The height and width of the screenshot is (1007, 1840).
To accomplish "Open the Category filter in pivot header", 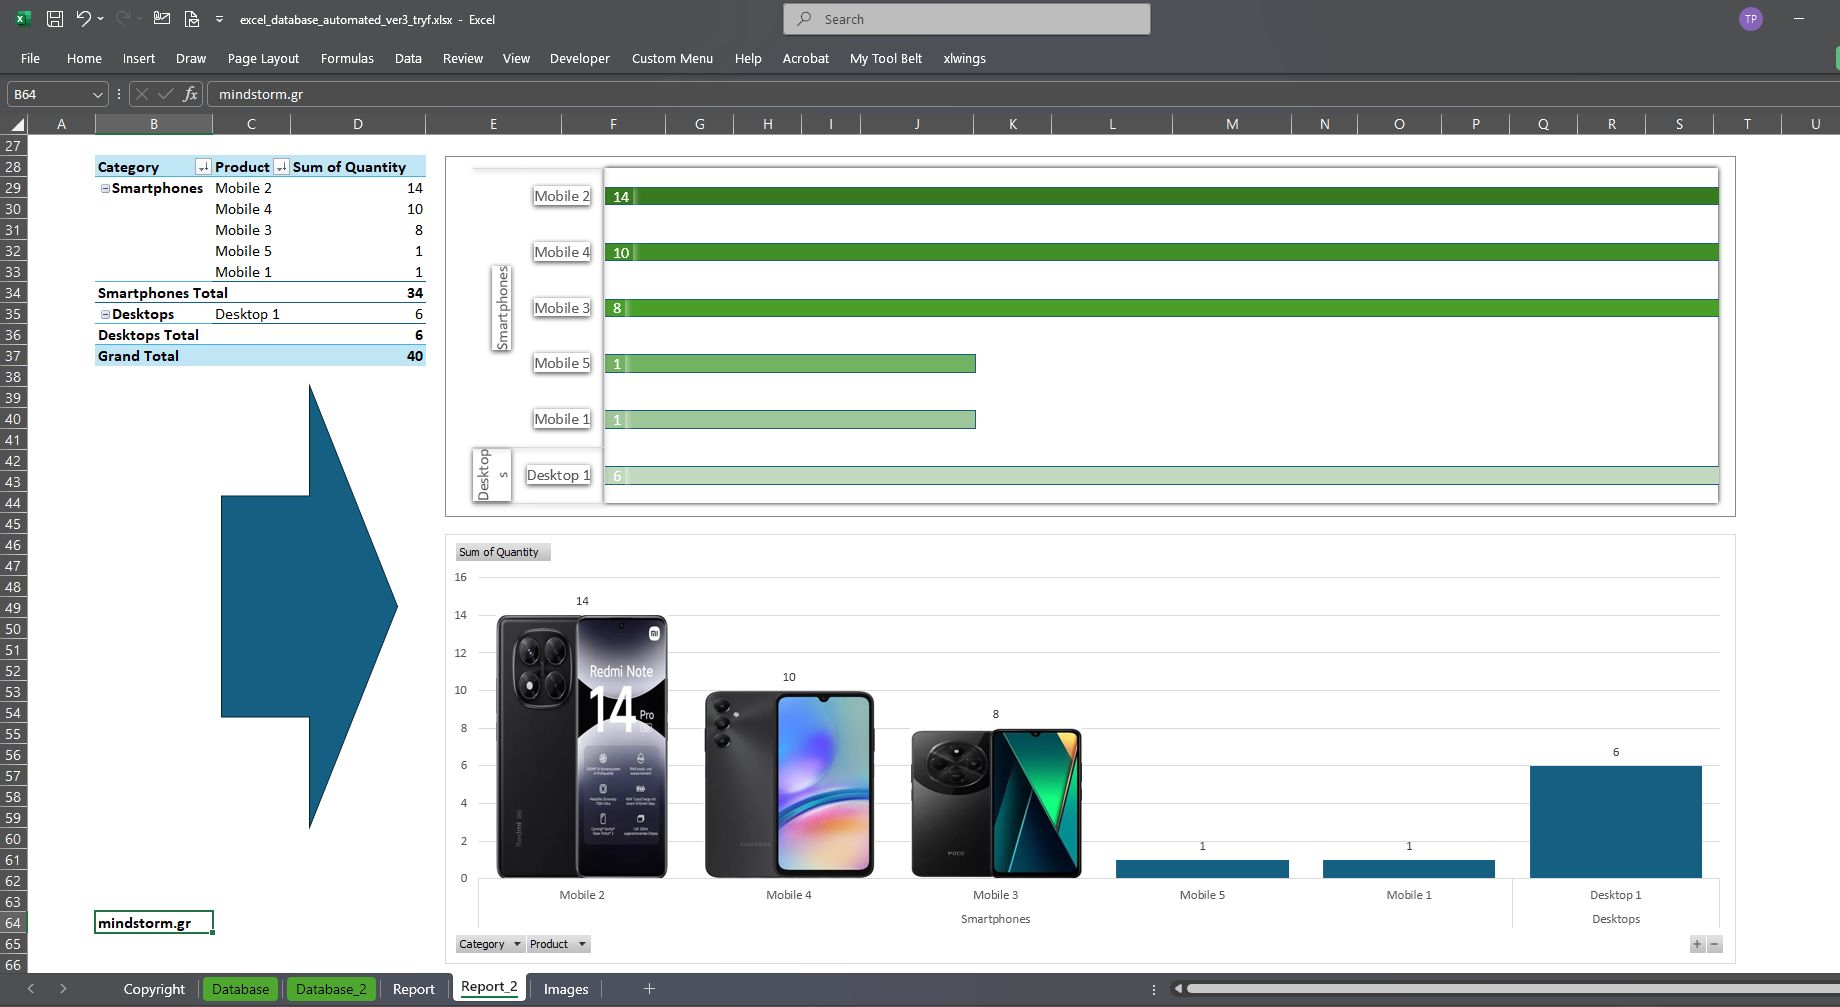I will pos(203,167).
